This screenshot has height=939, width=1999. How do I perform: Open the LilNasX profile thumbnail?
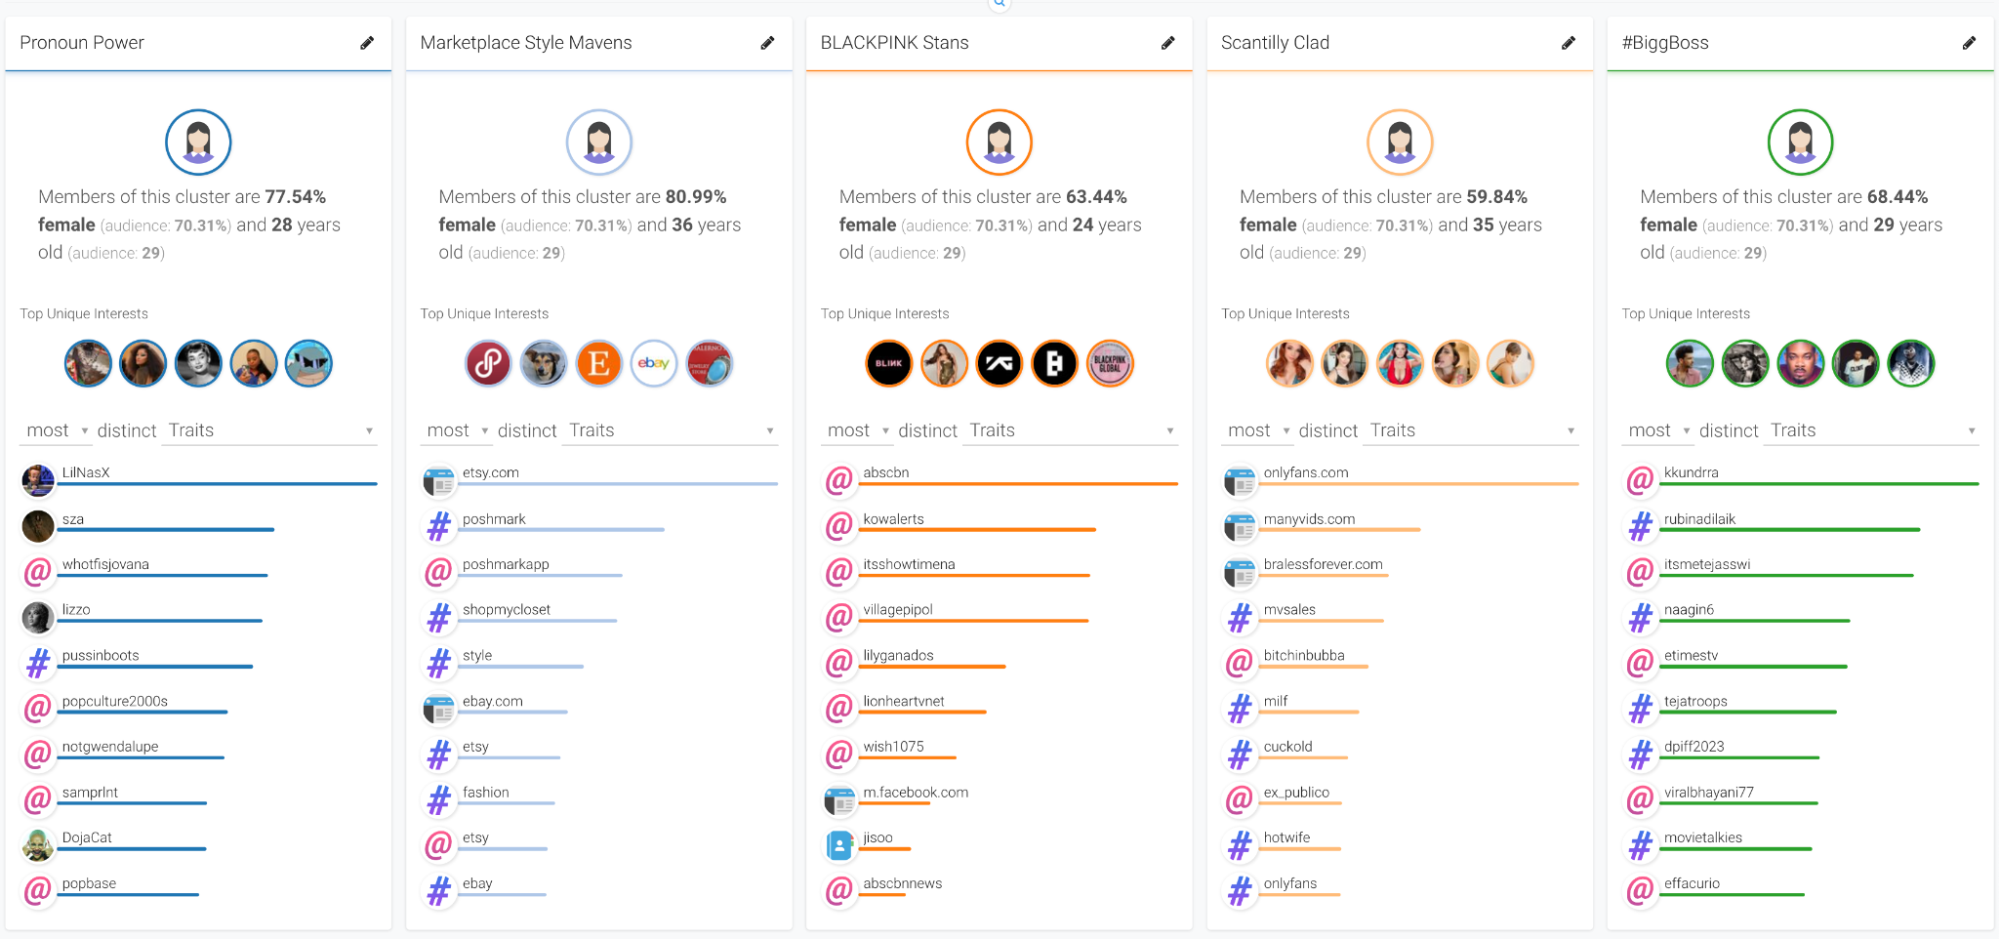38,481
